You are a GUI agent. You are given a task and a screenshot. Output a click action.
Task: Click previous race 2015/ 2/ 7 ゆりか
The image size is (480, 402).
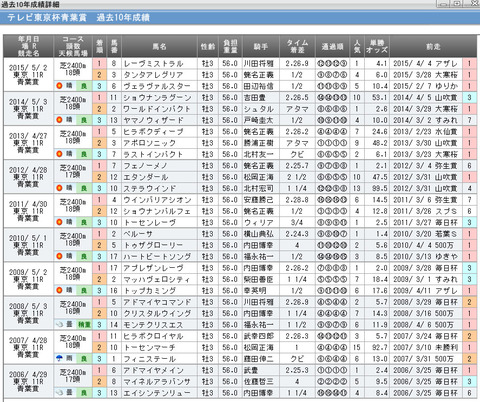(426, 86)
